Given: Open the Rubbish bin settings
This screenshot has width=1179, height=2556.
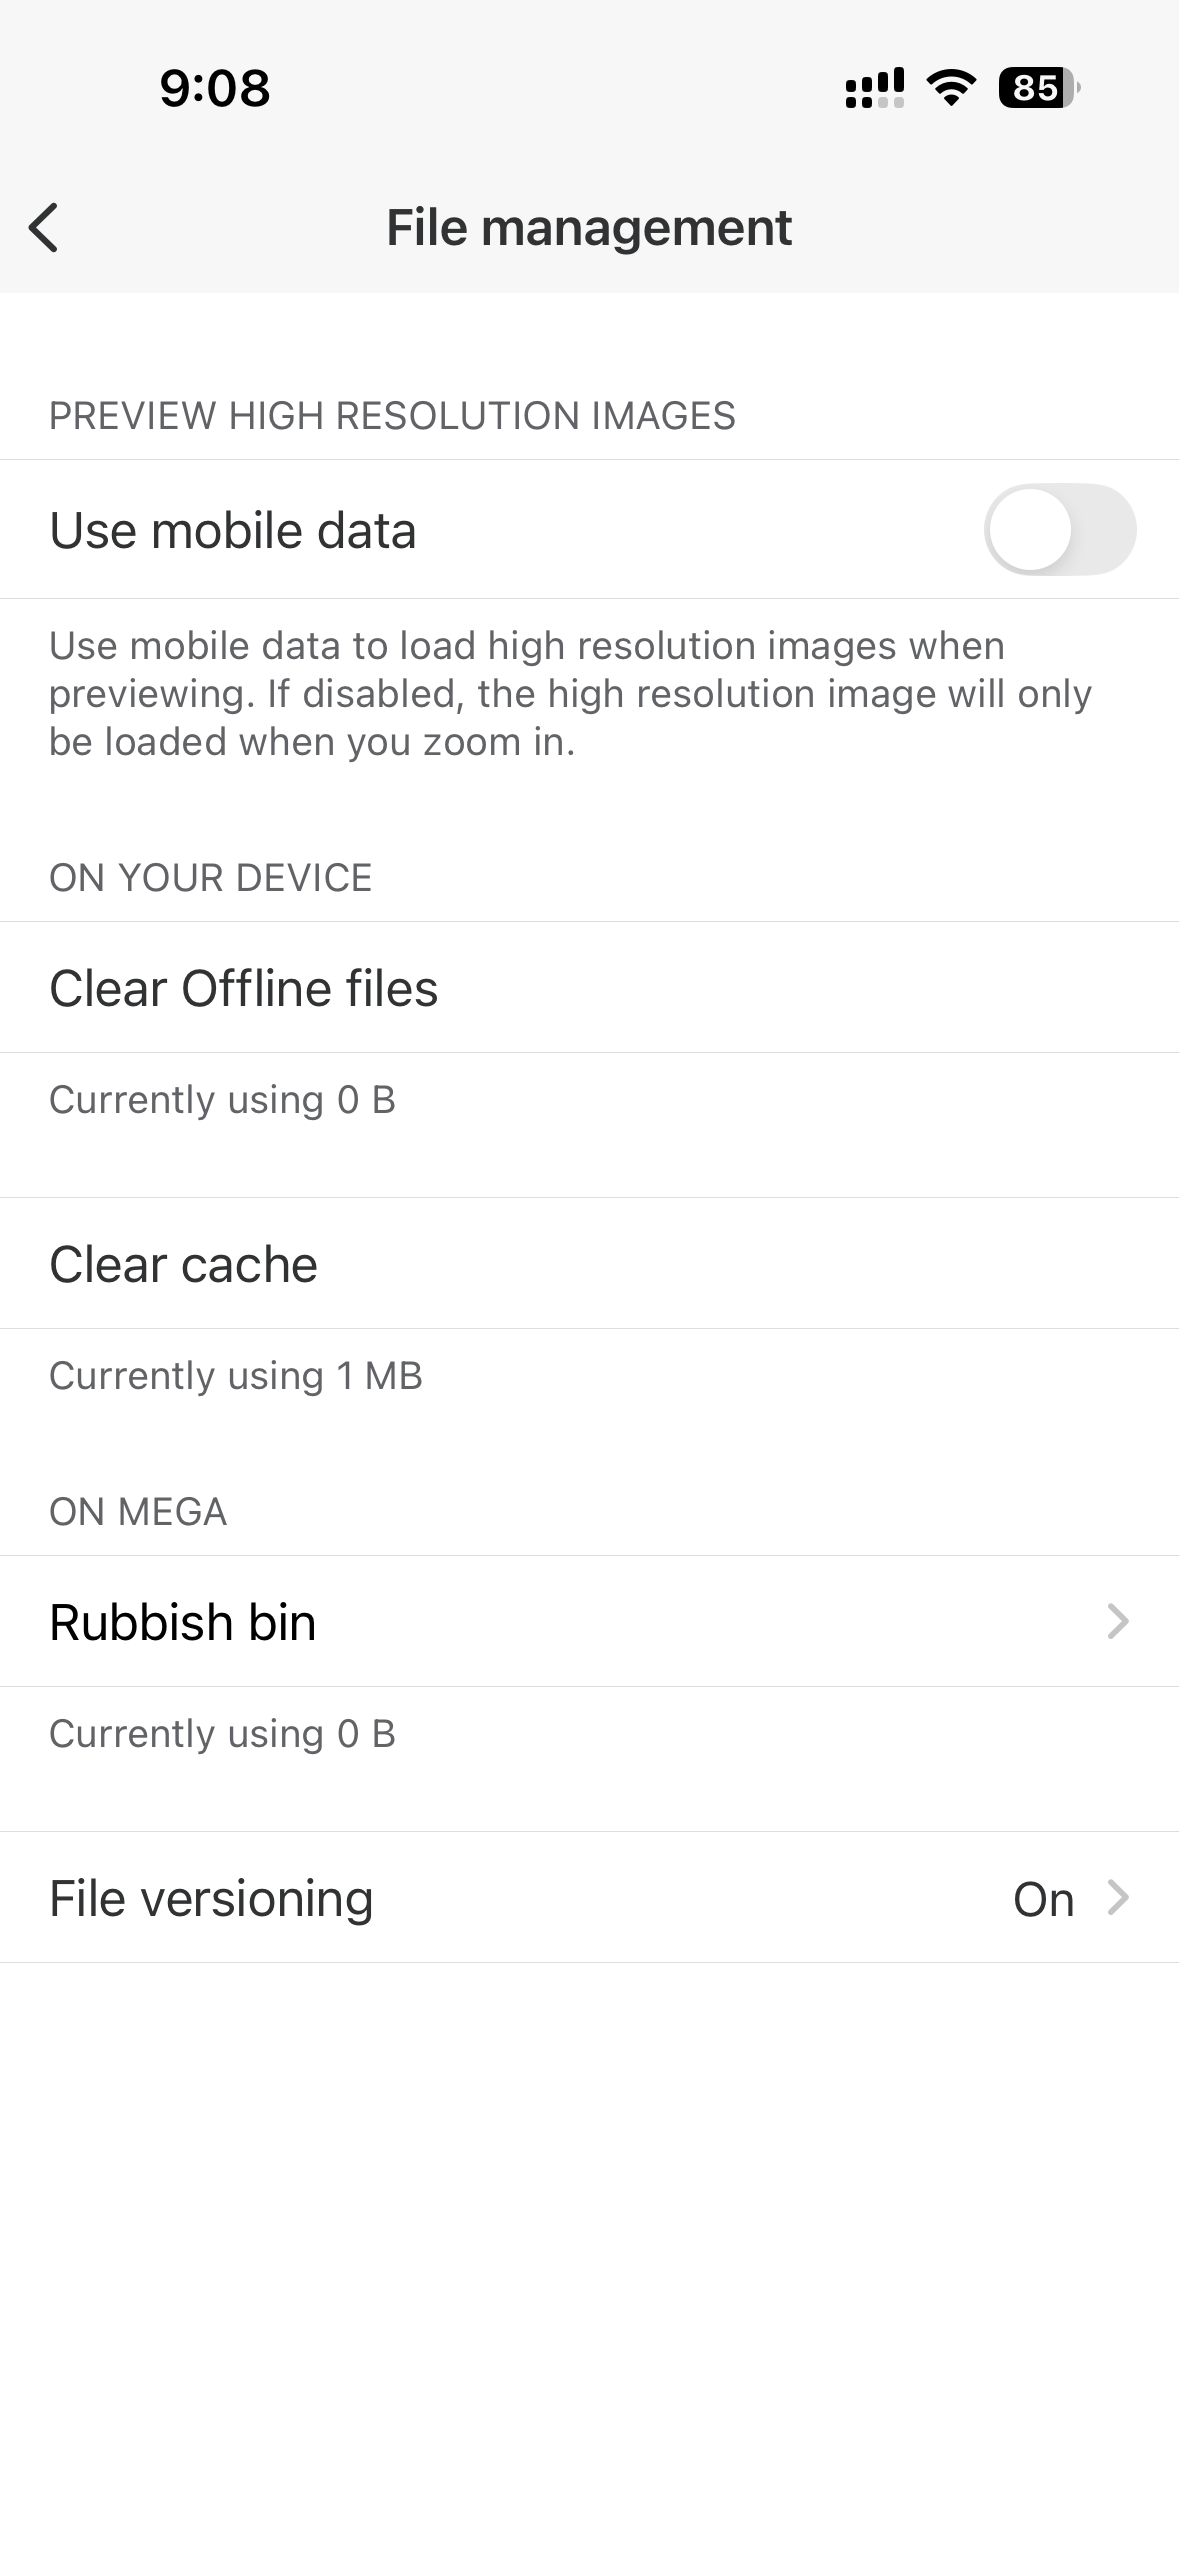Looking at the screenshot, I should tap(183, 1622).
